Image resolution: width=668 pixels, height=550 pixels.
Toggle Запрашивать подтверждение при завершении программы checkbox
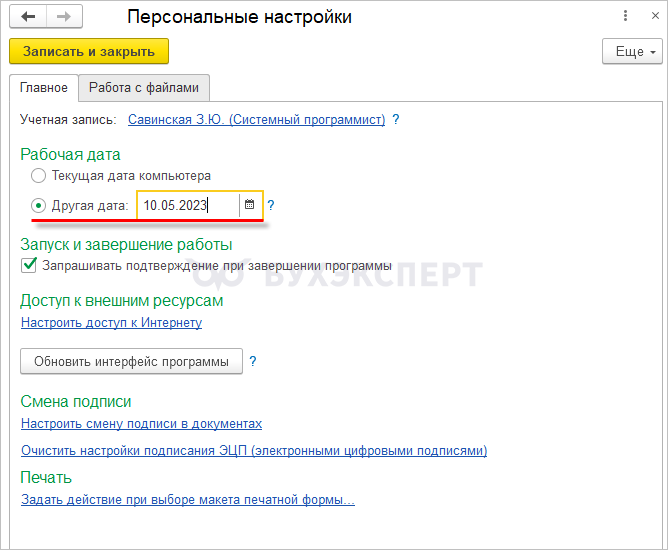pos(29,265)
